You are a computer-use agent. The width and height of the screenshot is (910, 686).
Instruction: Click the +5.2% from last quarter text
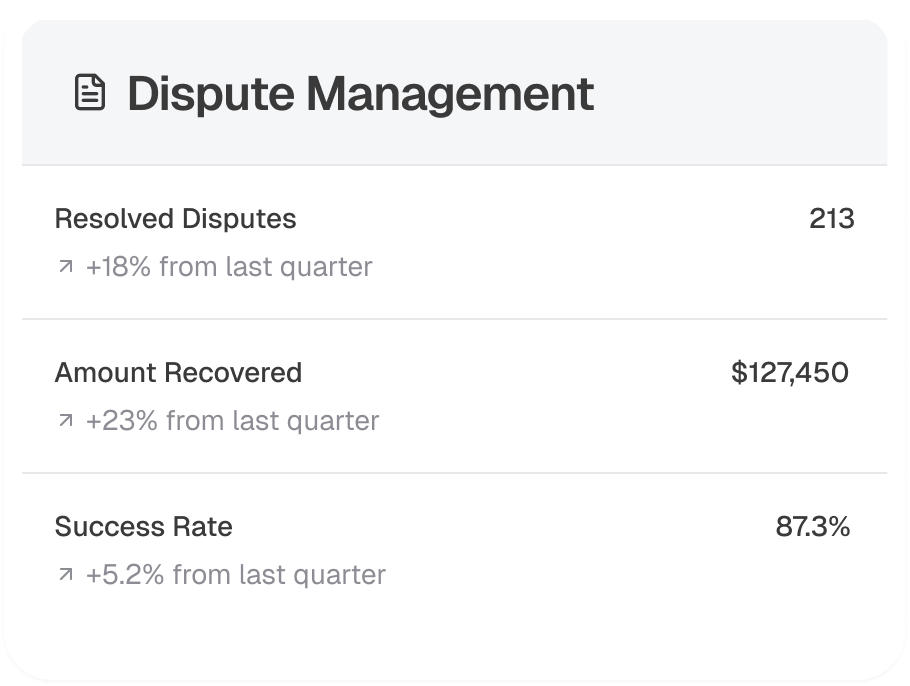coord(235,575)
